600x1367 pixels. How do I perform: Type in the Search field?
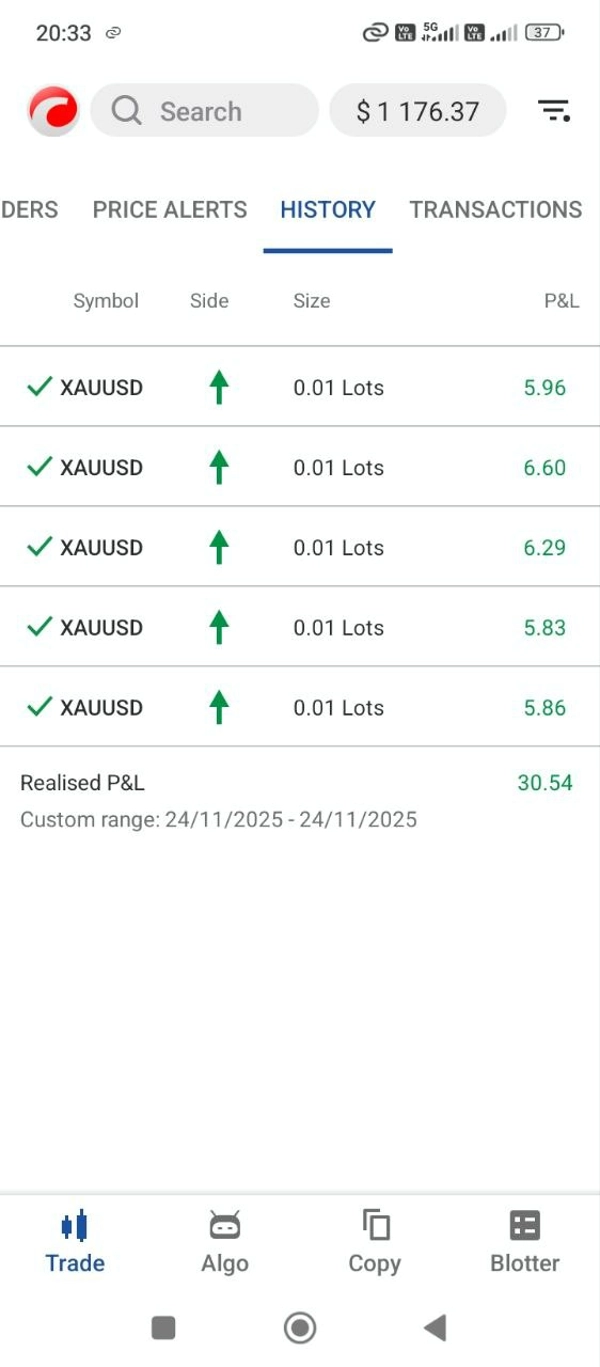[x=220, y=111]
